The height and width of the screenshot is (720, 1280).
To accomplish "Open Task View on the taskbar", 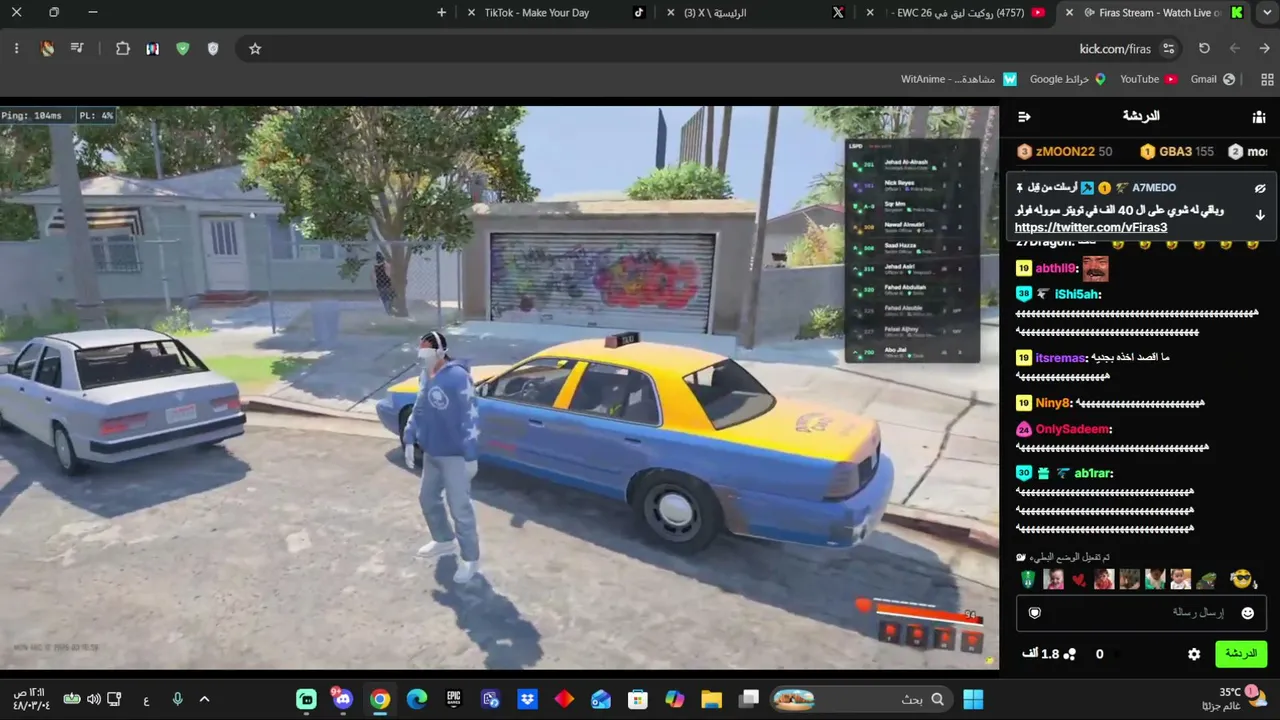I will [x=749, y=699].
